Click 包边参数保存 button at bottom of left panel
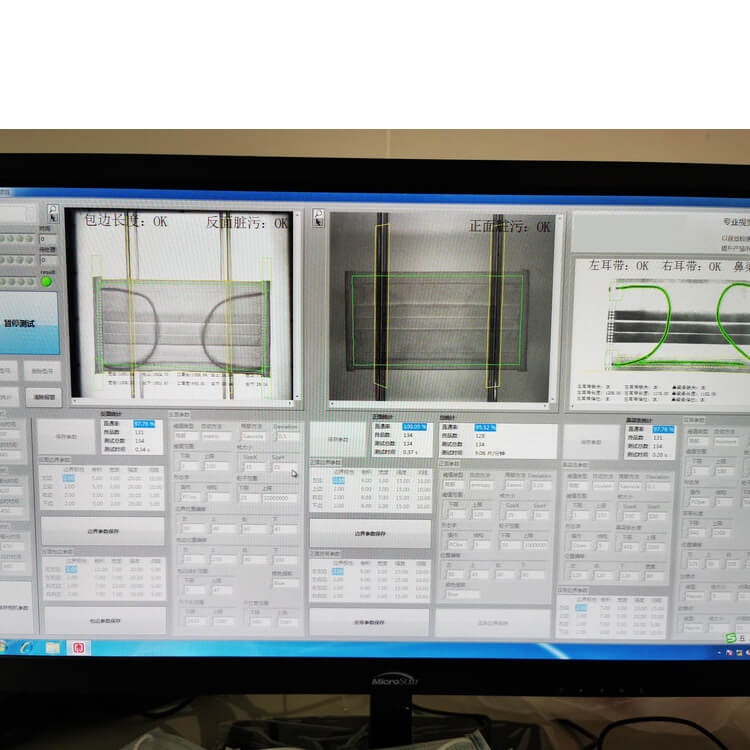 tap(103, 620)
